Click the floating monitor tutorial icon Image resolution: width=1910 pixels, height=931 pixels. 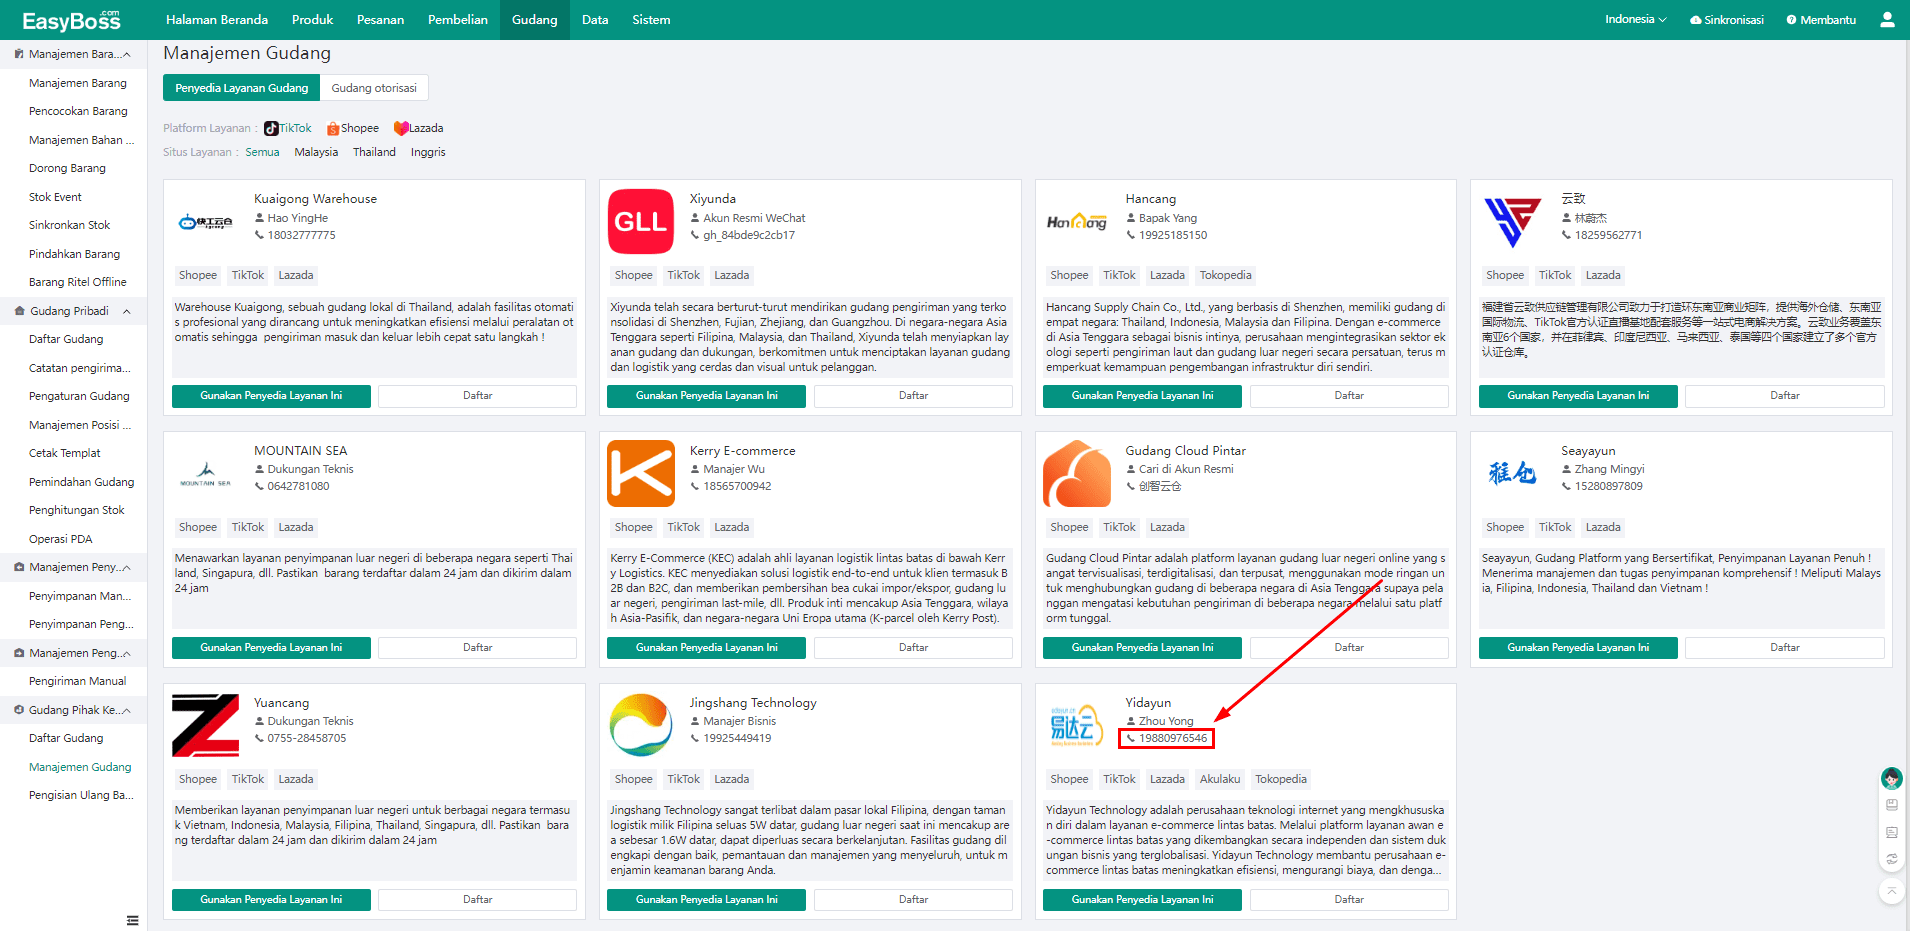[1891, 832]
